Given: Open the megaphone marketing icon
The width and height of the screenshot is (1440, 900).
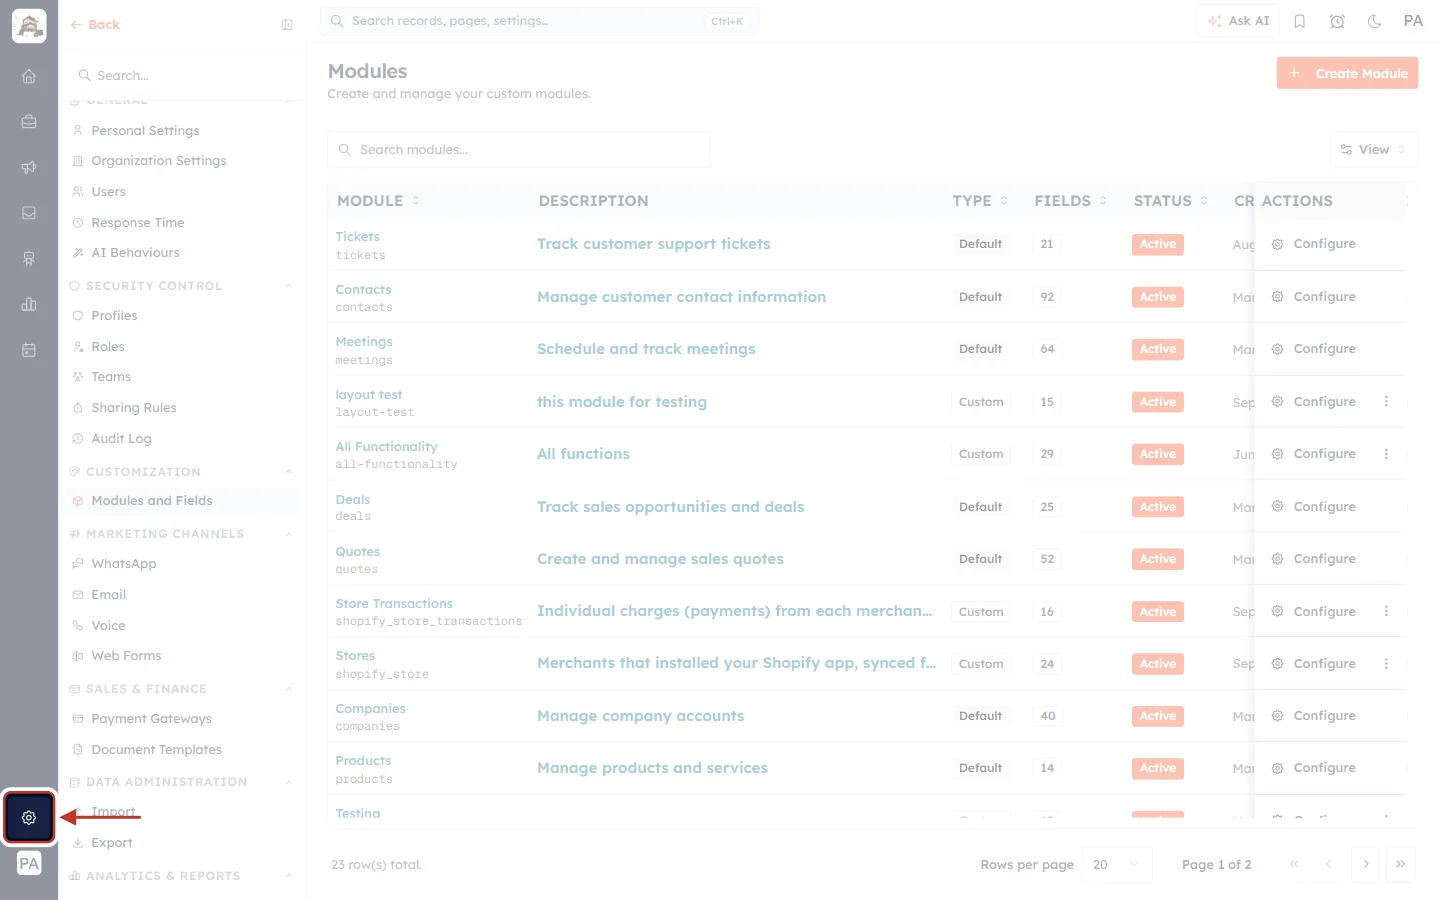Looking at the screenshot, I should click(29, 167).
